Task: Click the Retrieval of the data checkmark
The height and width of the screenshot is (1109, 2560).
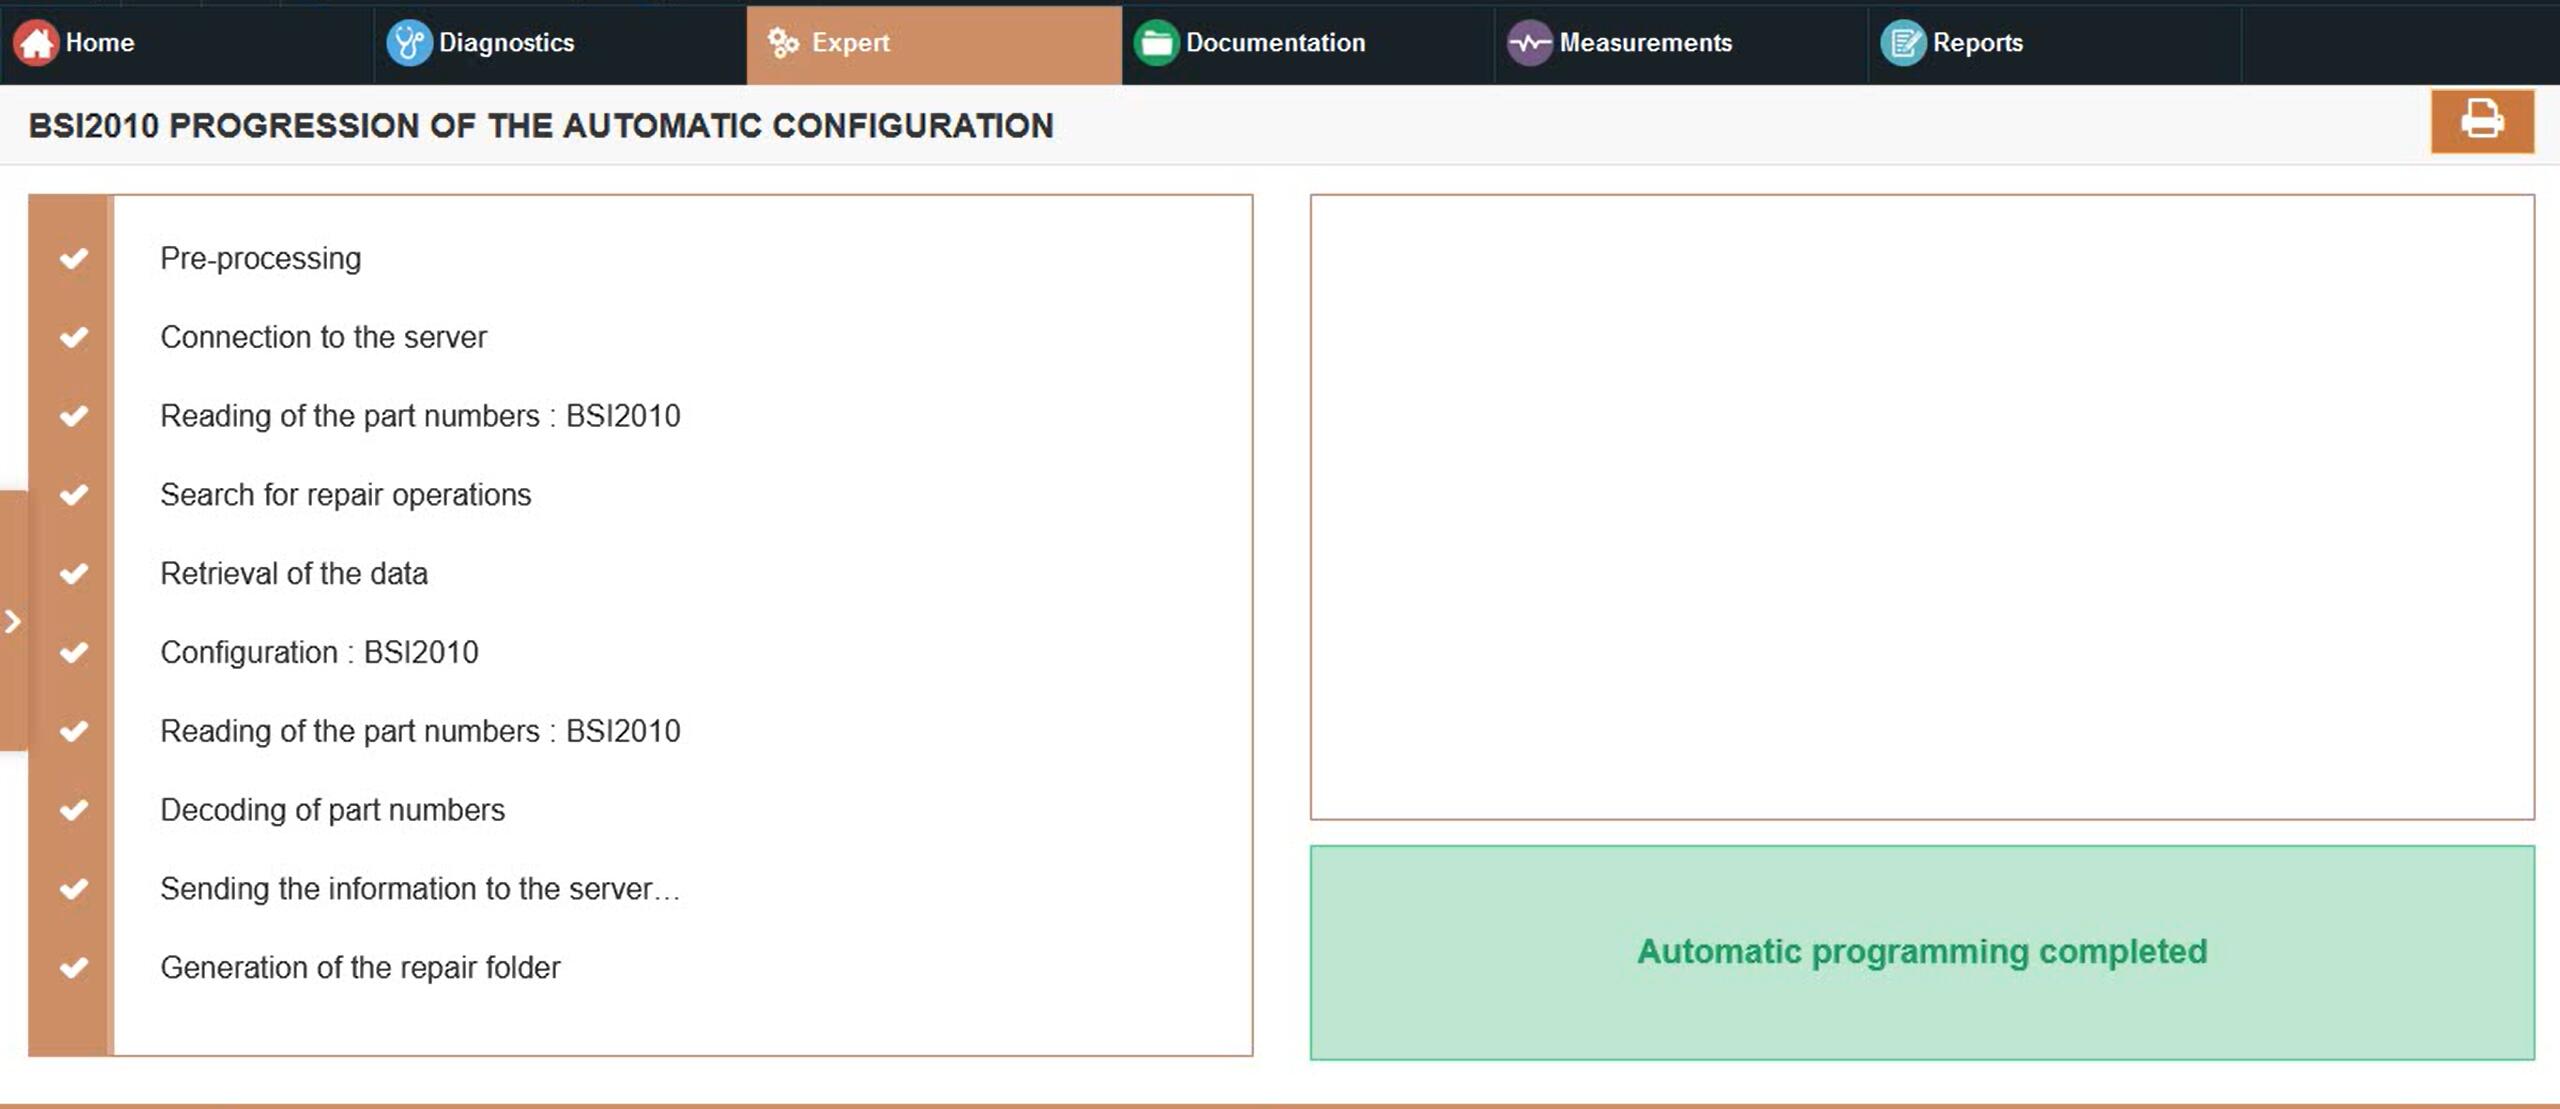Action: (73, 573)
